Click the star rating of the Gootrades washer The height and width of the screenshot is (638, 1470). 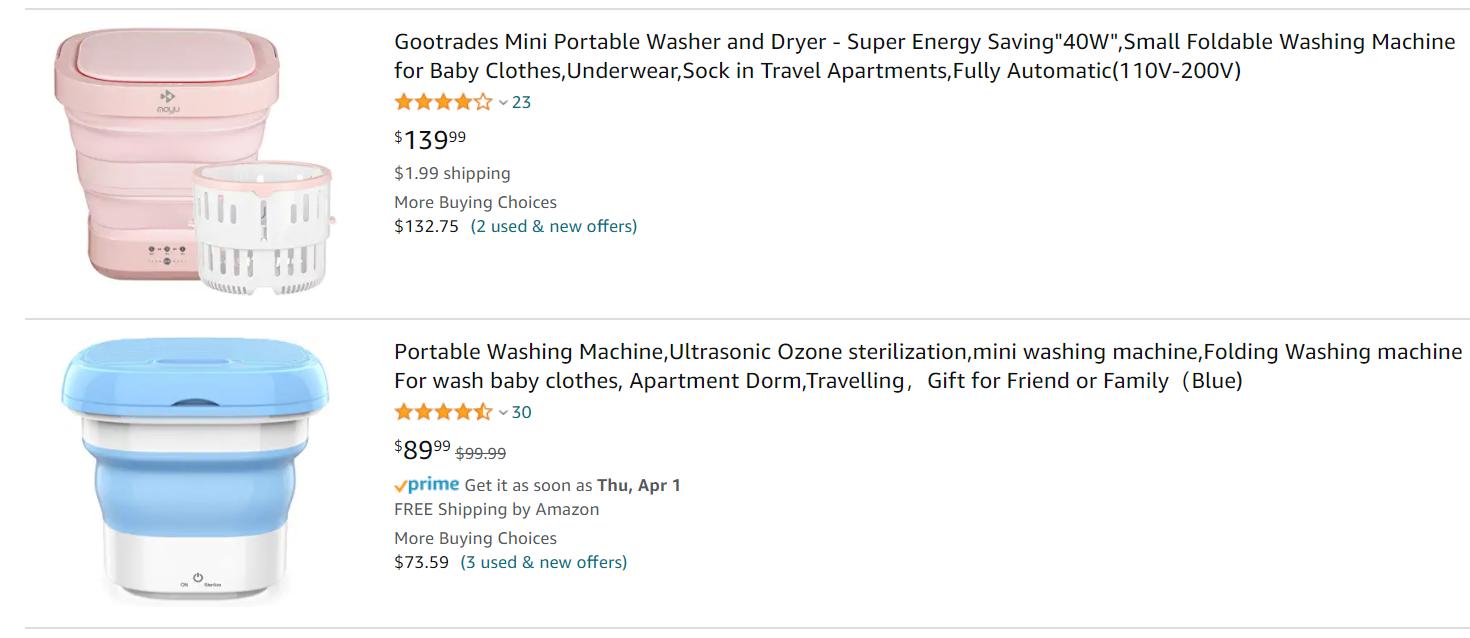coord(443,102)
